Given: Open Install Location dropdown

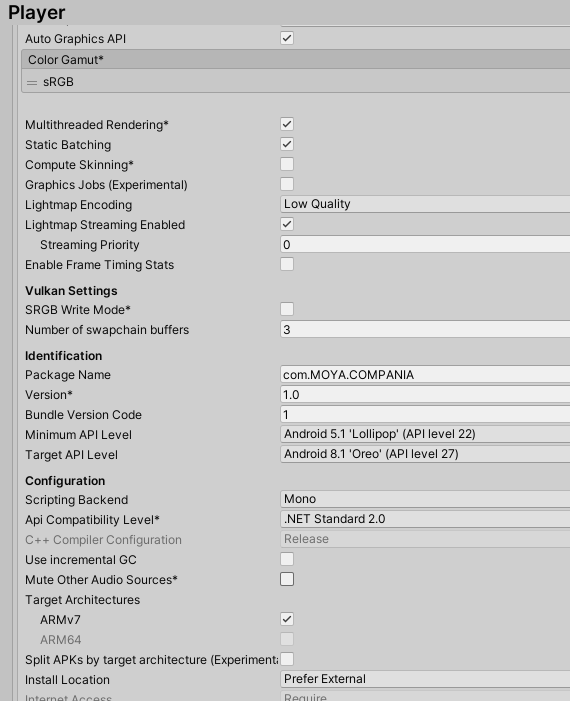Looking at the screenshot, I should (425, 679).
